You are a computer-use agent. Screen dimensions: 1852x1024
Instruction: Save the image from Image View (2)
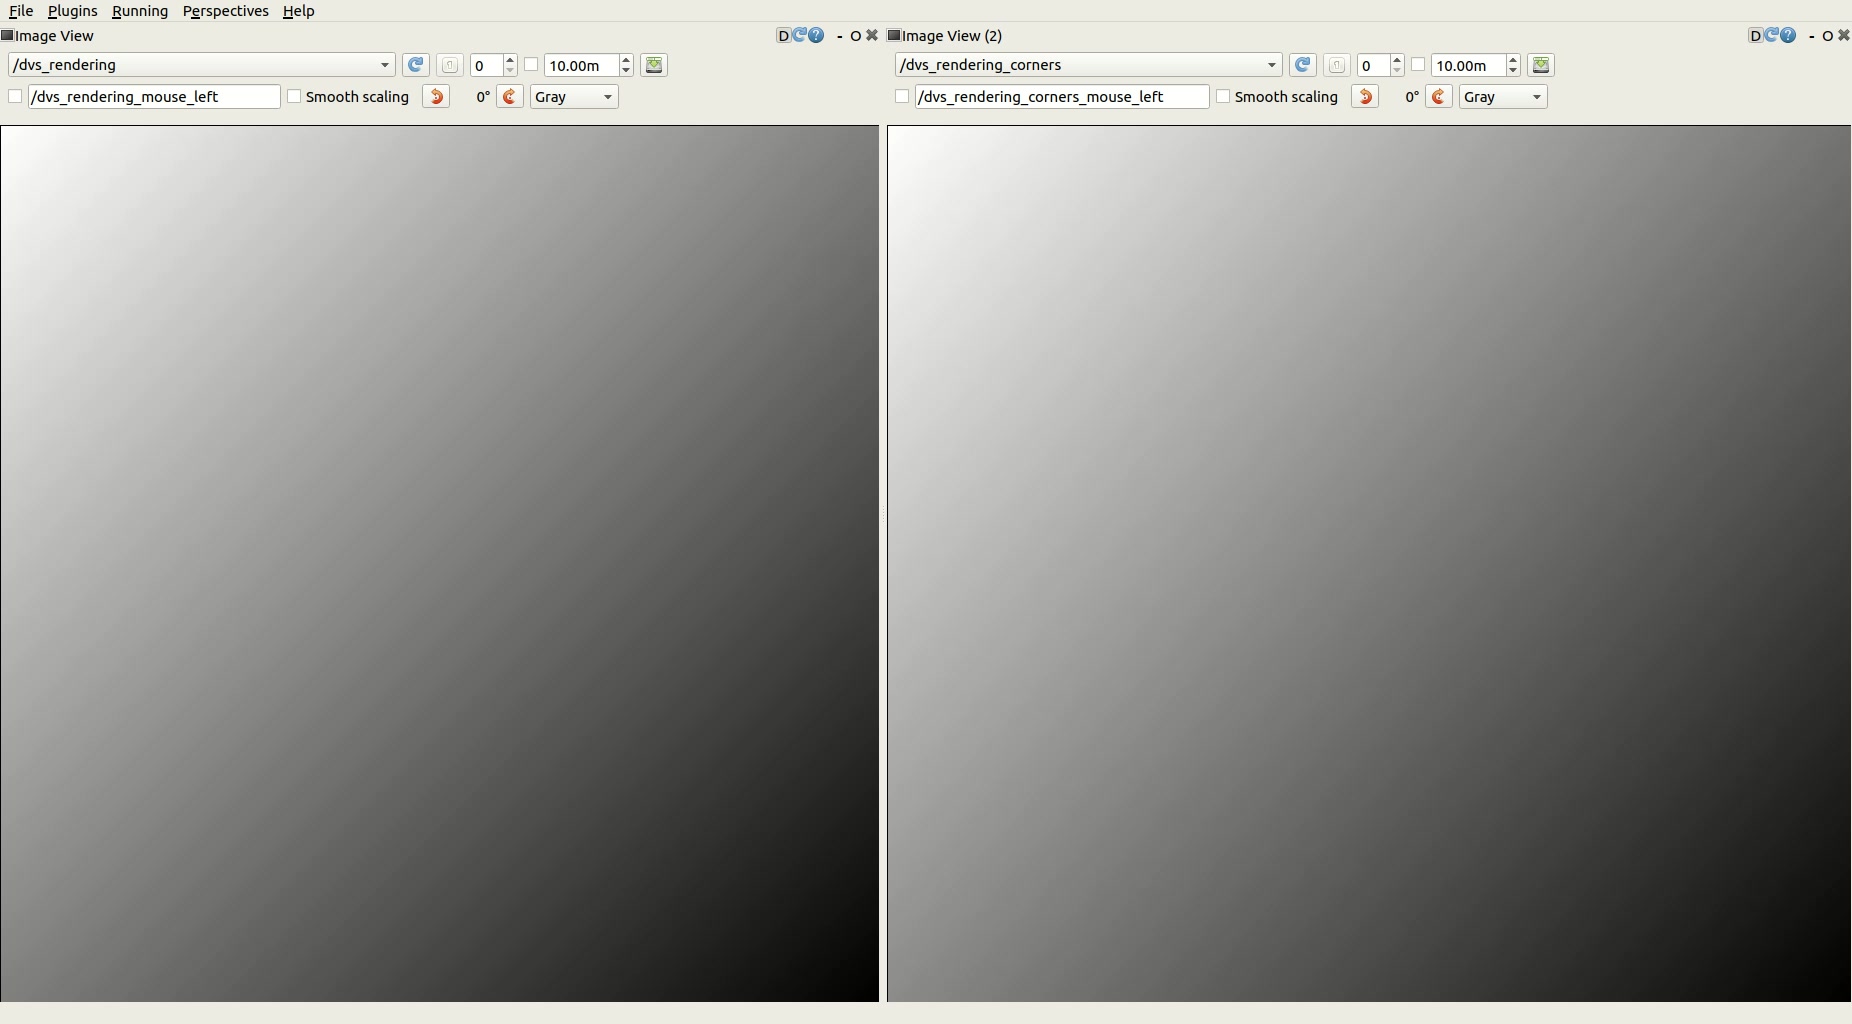click(1541, 65)
